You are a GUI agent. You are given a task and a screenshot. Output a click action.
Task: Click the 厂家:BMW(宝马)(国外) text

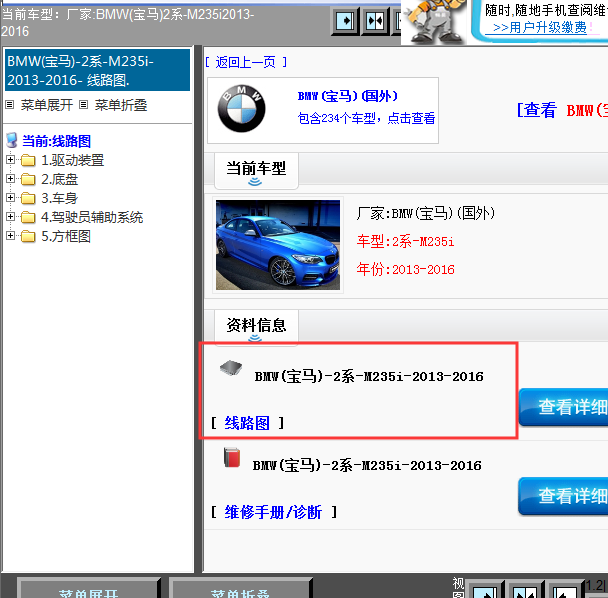click(426, 213)
